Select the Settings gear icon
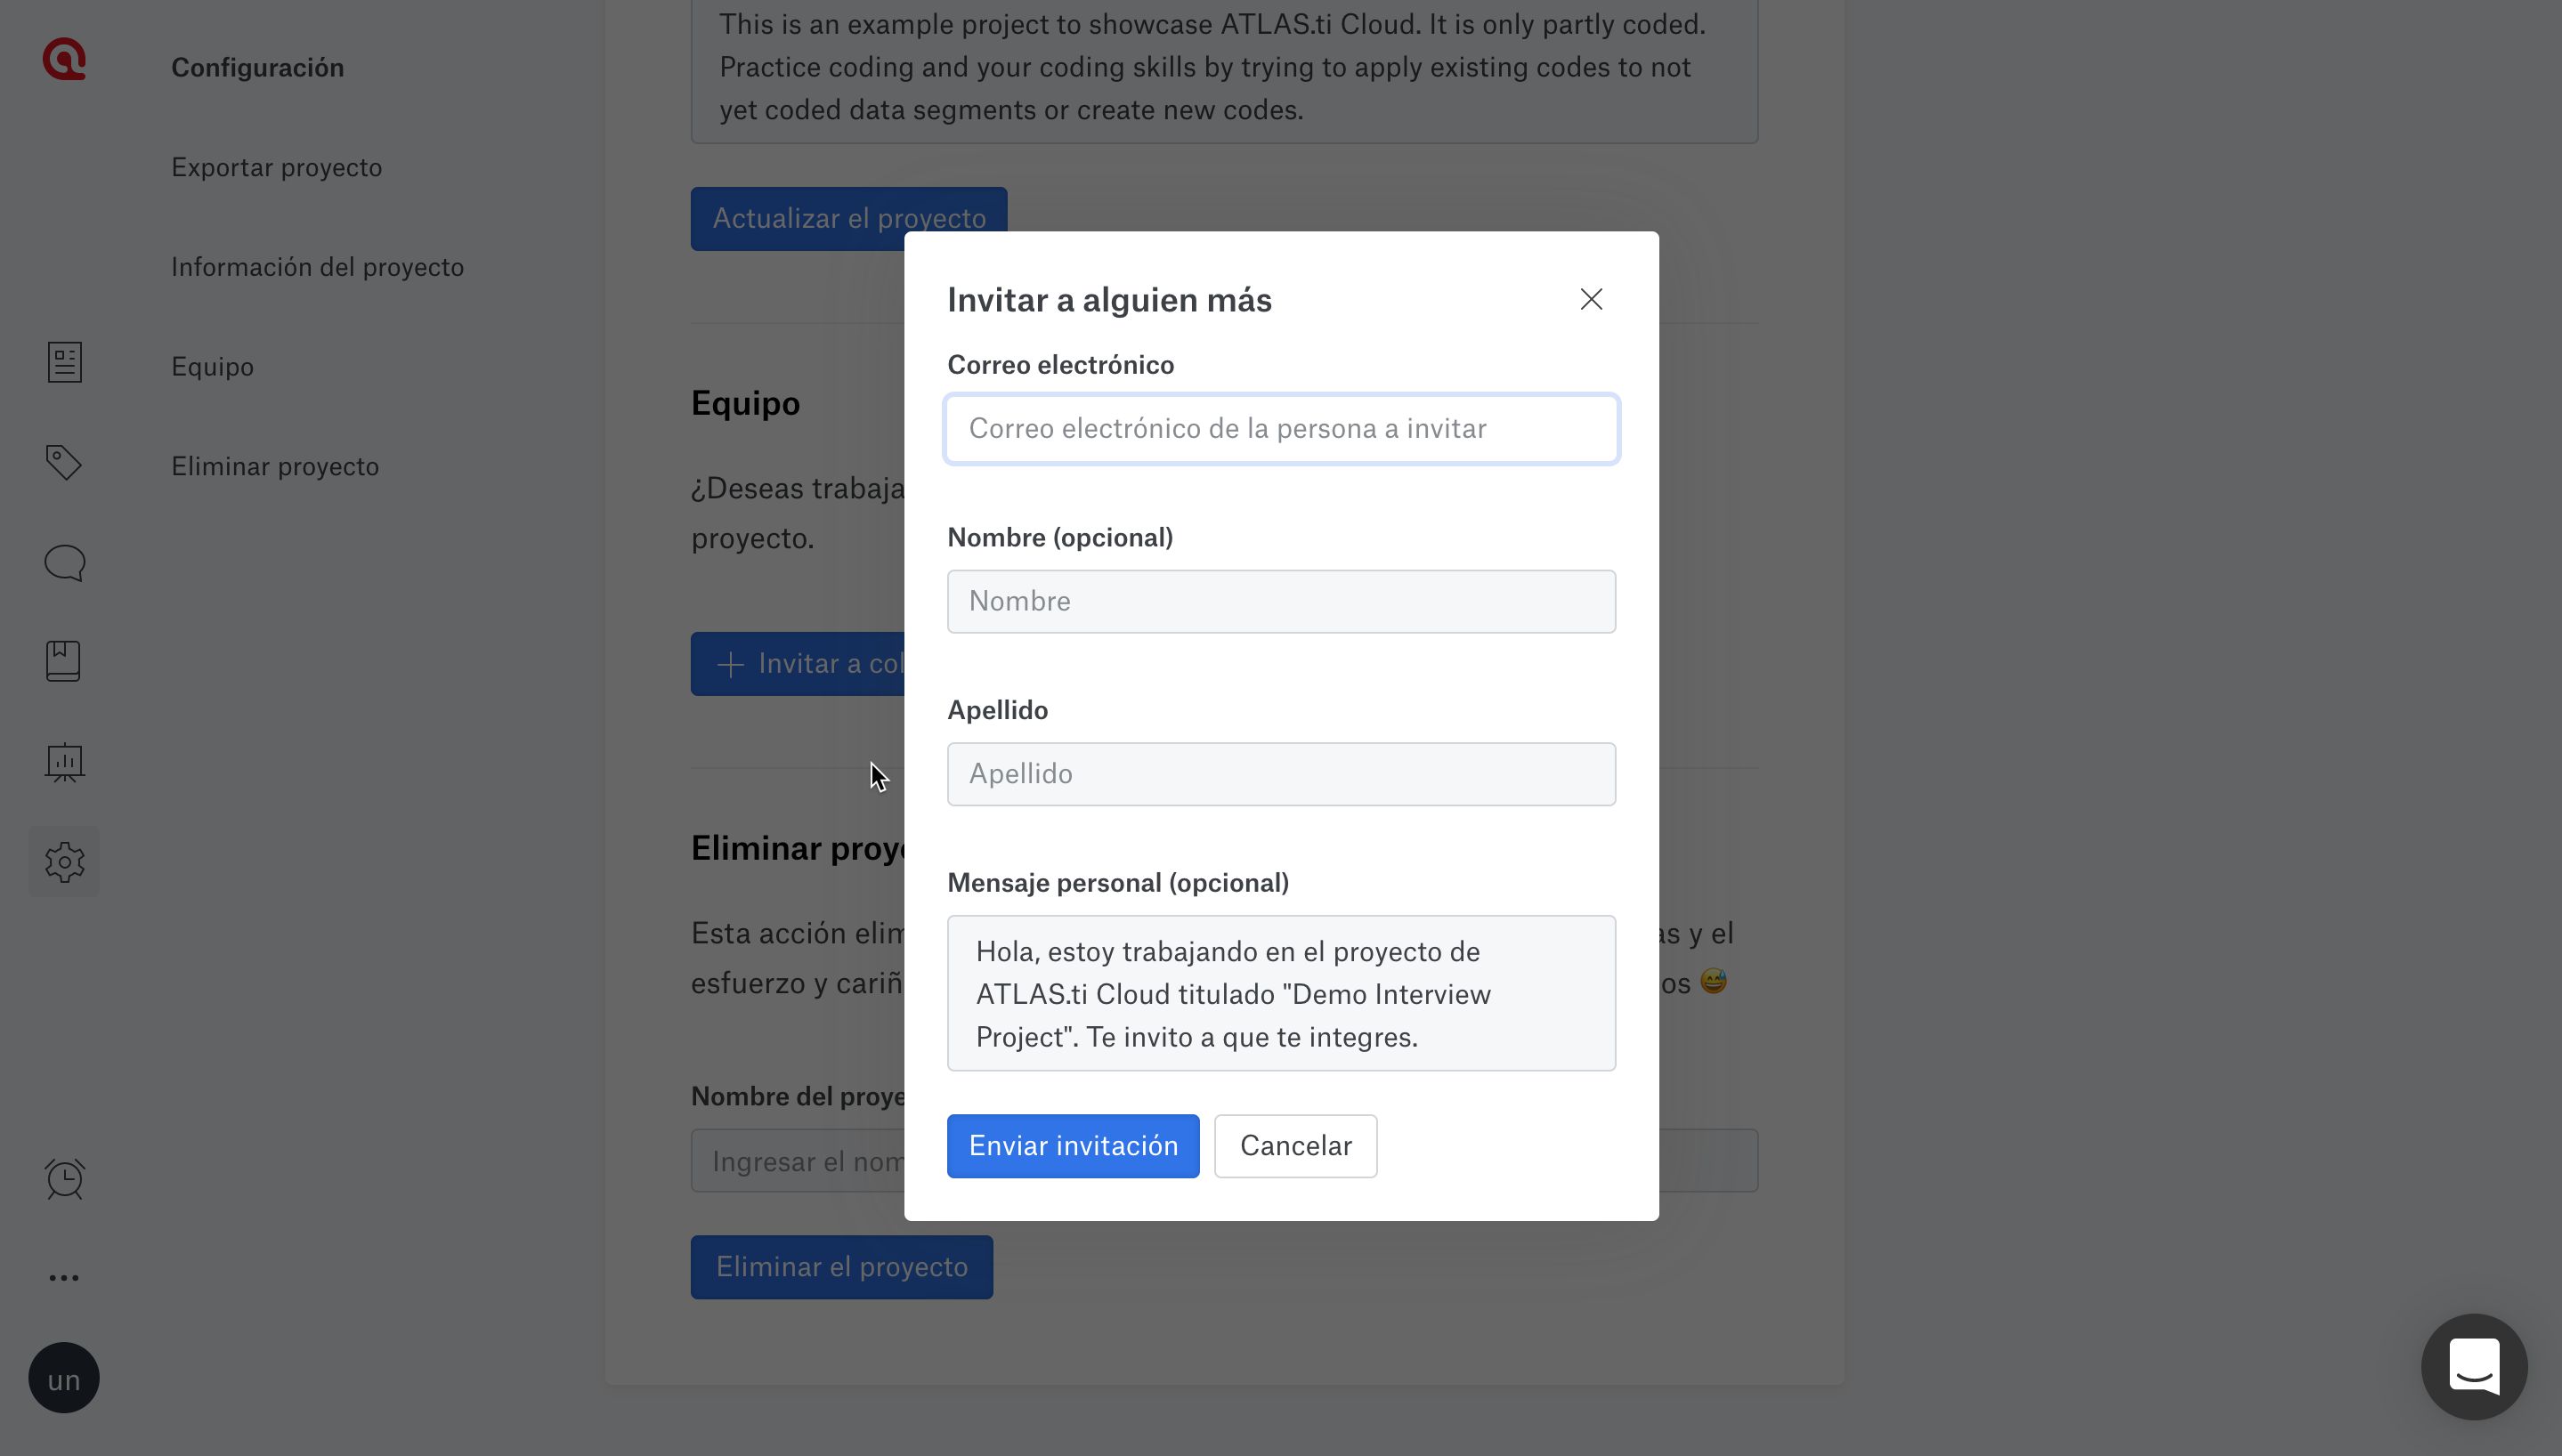The height and width of the screenshot is (1456, 2562). (x=64, y=861)
